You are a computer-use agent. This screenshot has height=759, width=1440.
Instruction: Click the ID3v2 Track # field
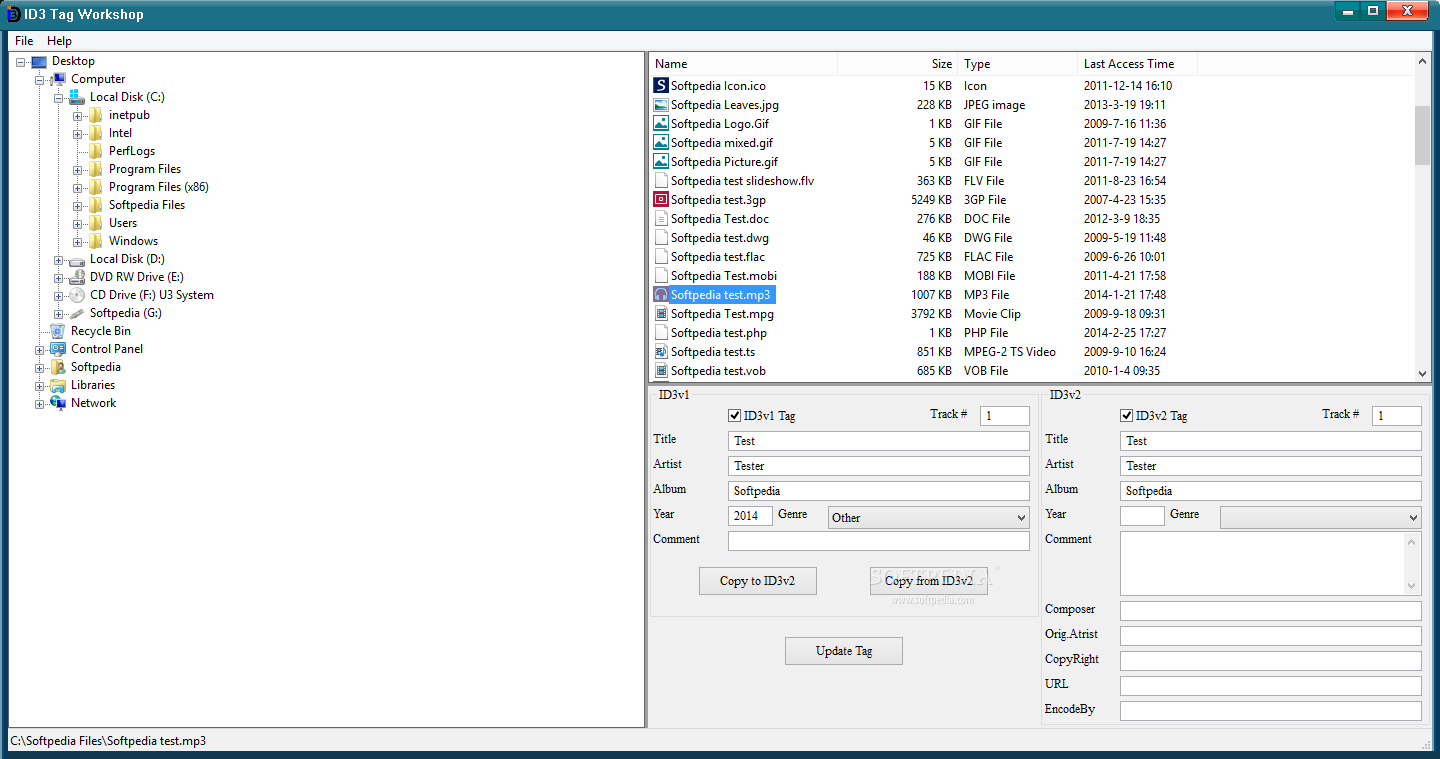click(1397, 416)
